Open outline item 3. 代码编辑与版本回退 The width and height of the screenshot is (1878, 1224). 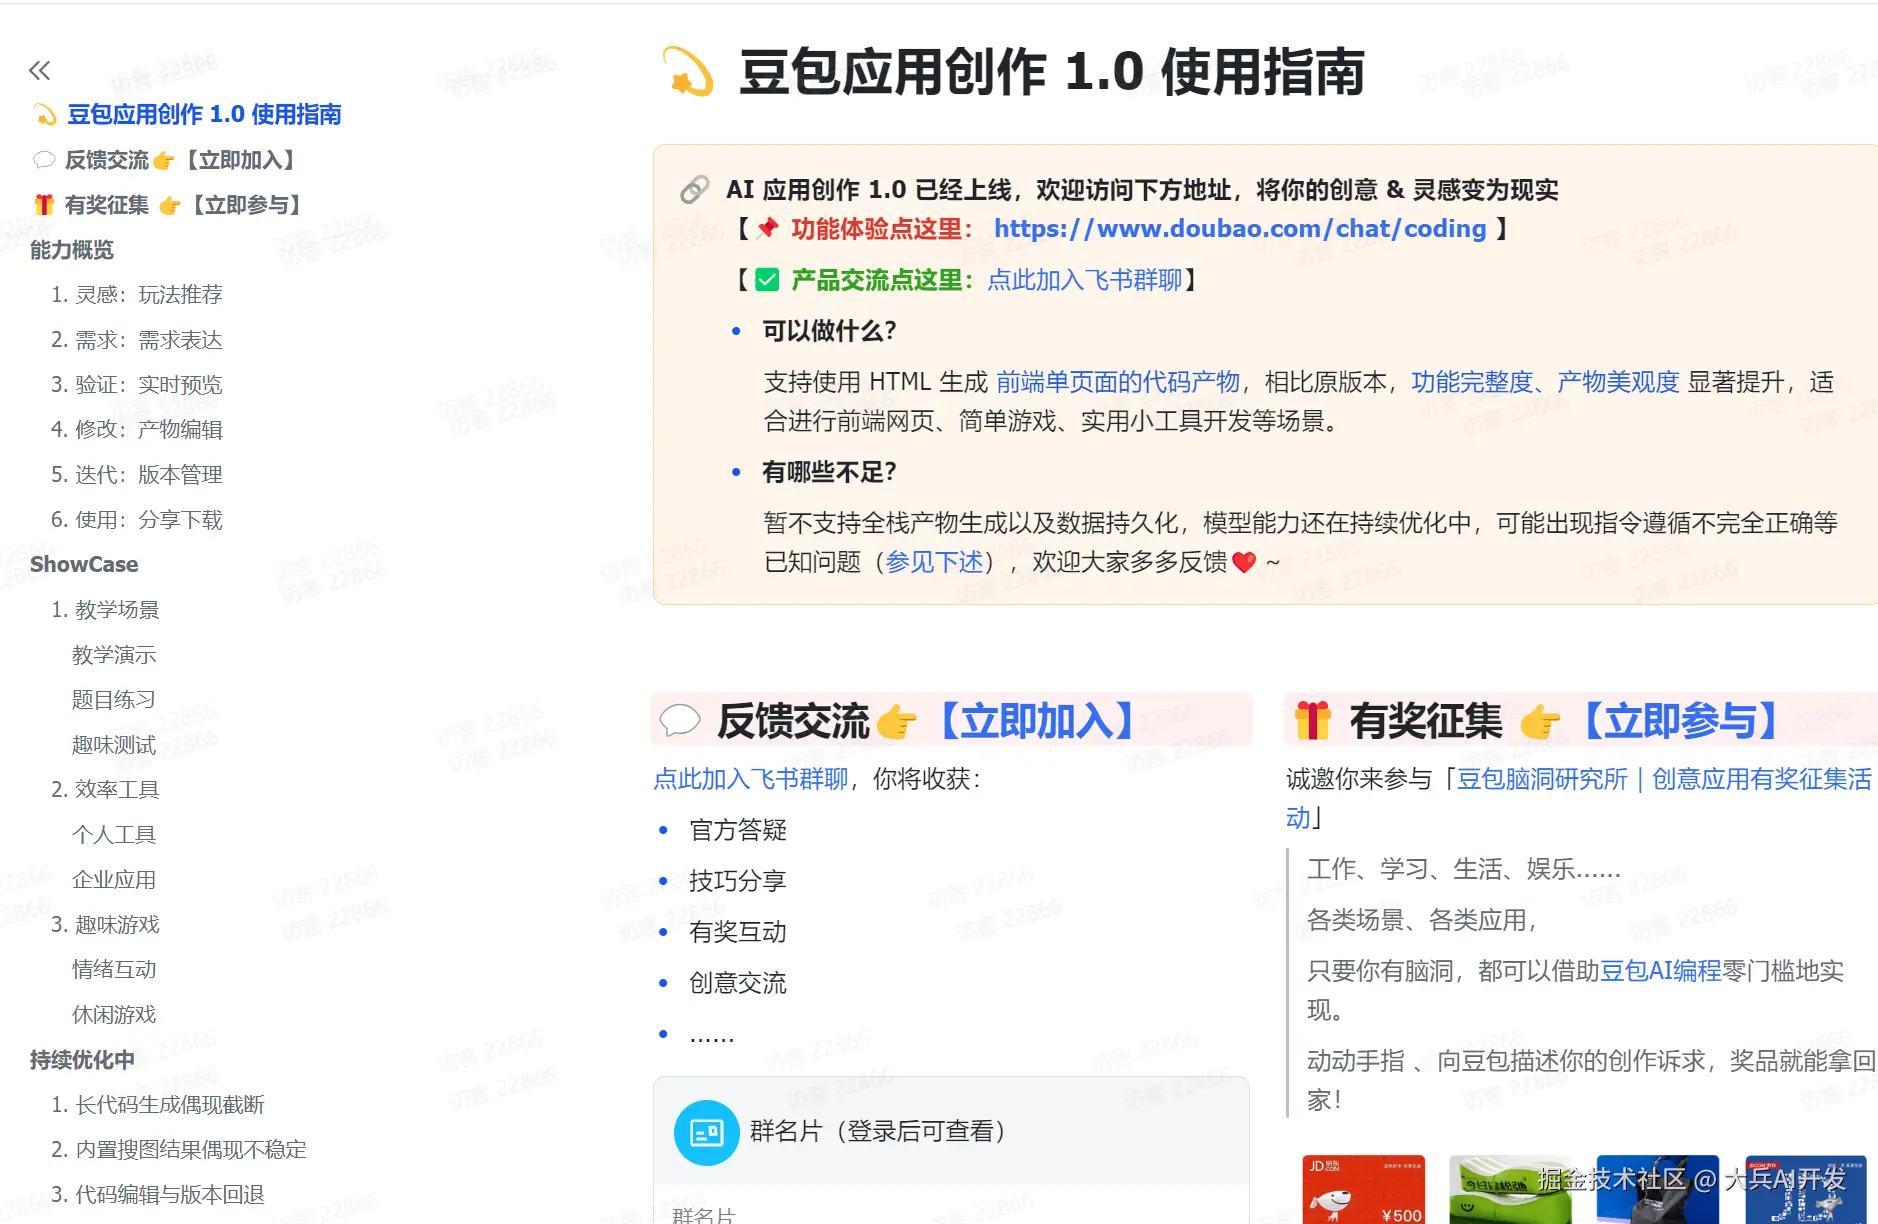pos(158,1195)
